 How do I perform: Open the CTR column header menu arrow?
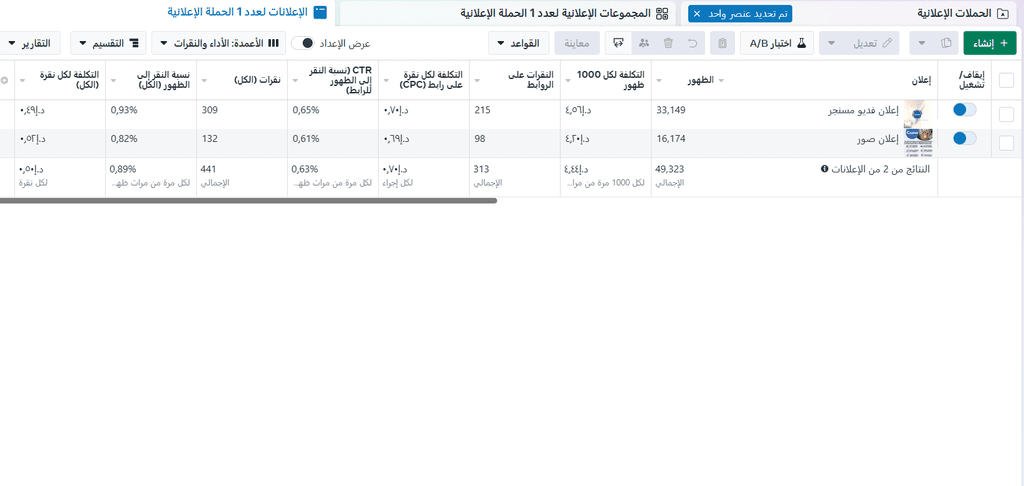(x=294, y=80)
